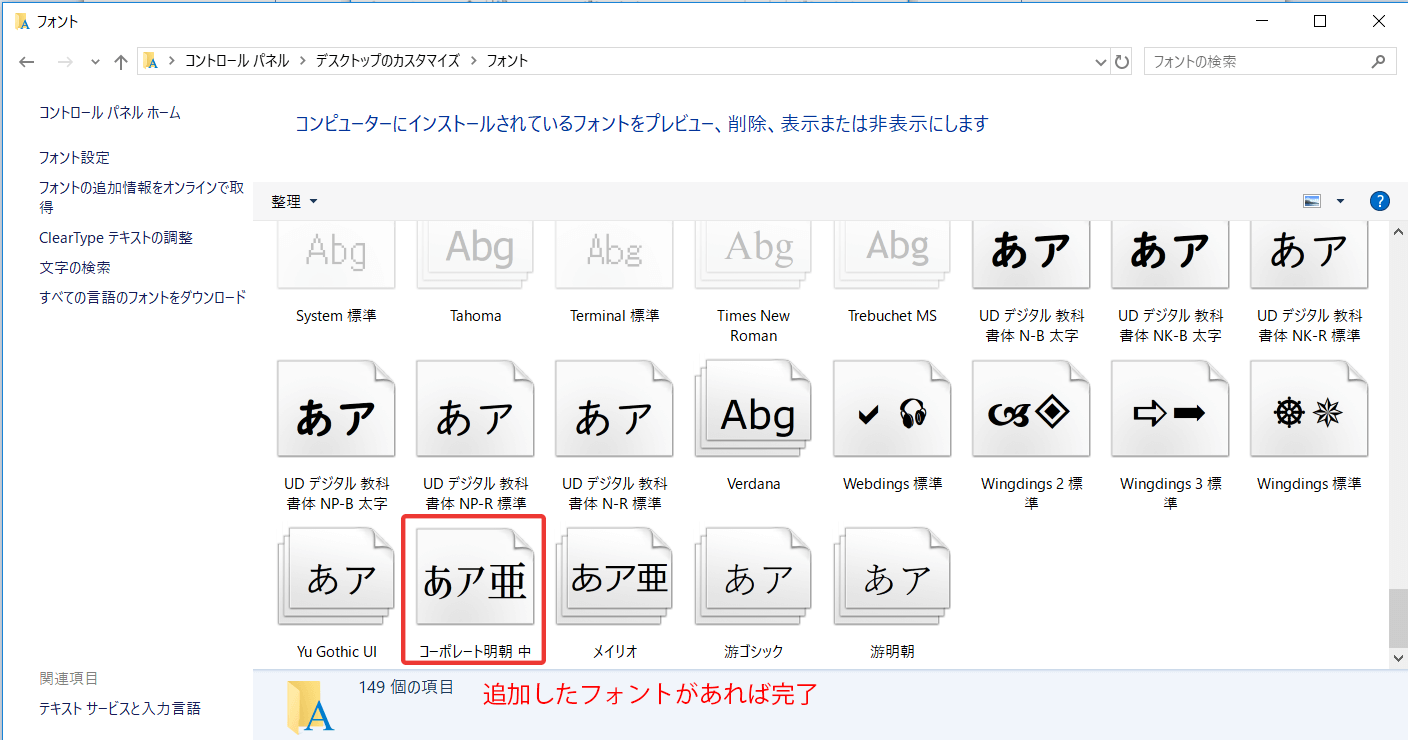Select the 游ゴシック font thumbnail
1408x740 pixels.
(x=753, y=581)
